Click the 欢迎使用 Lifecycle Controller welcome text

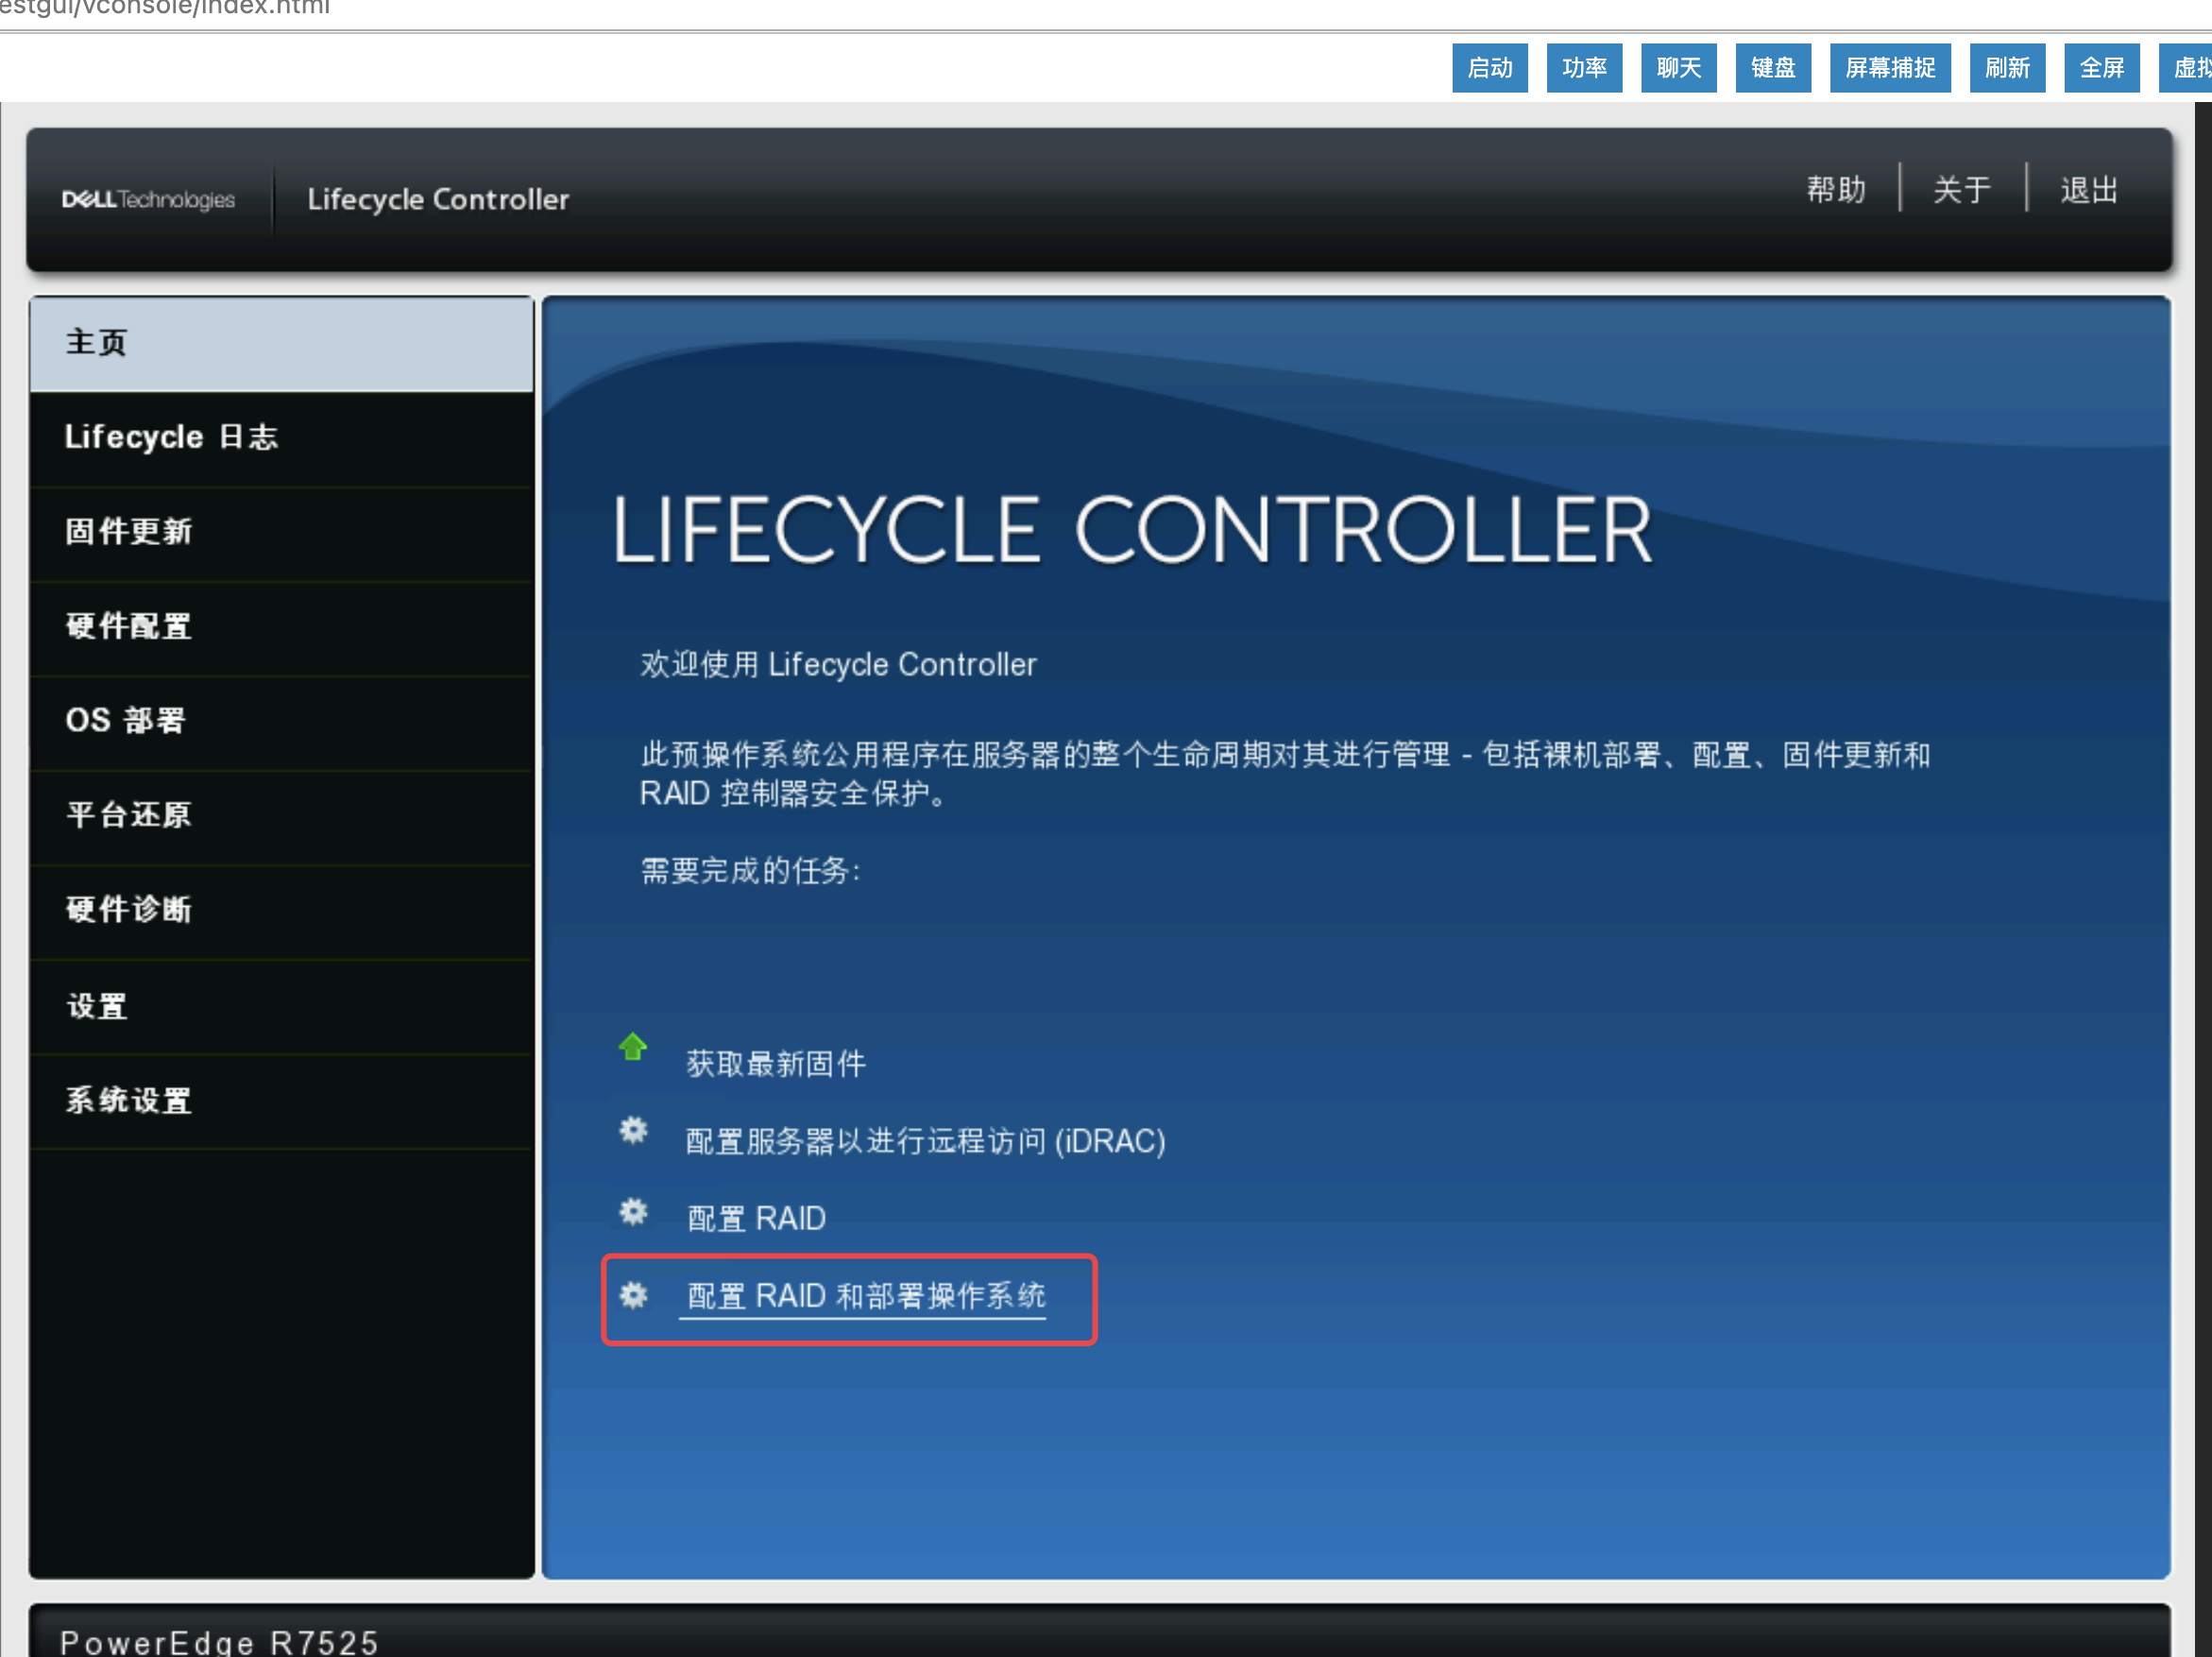click(x=838, y=664)
